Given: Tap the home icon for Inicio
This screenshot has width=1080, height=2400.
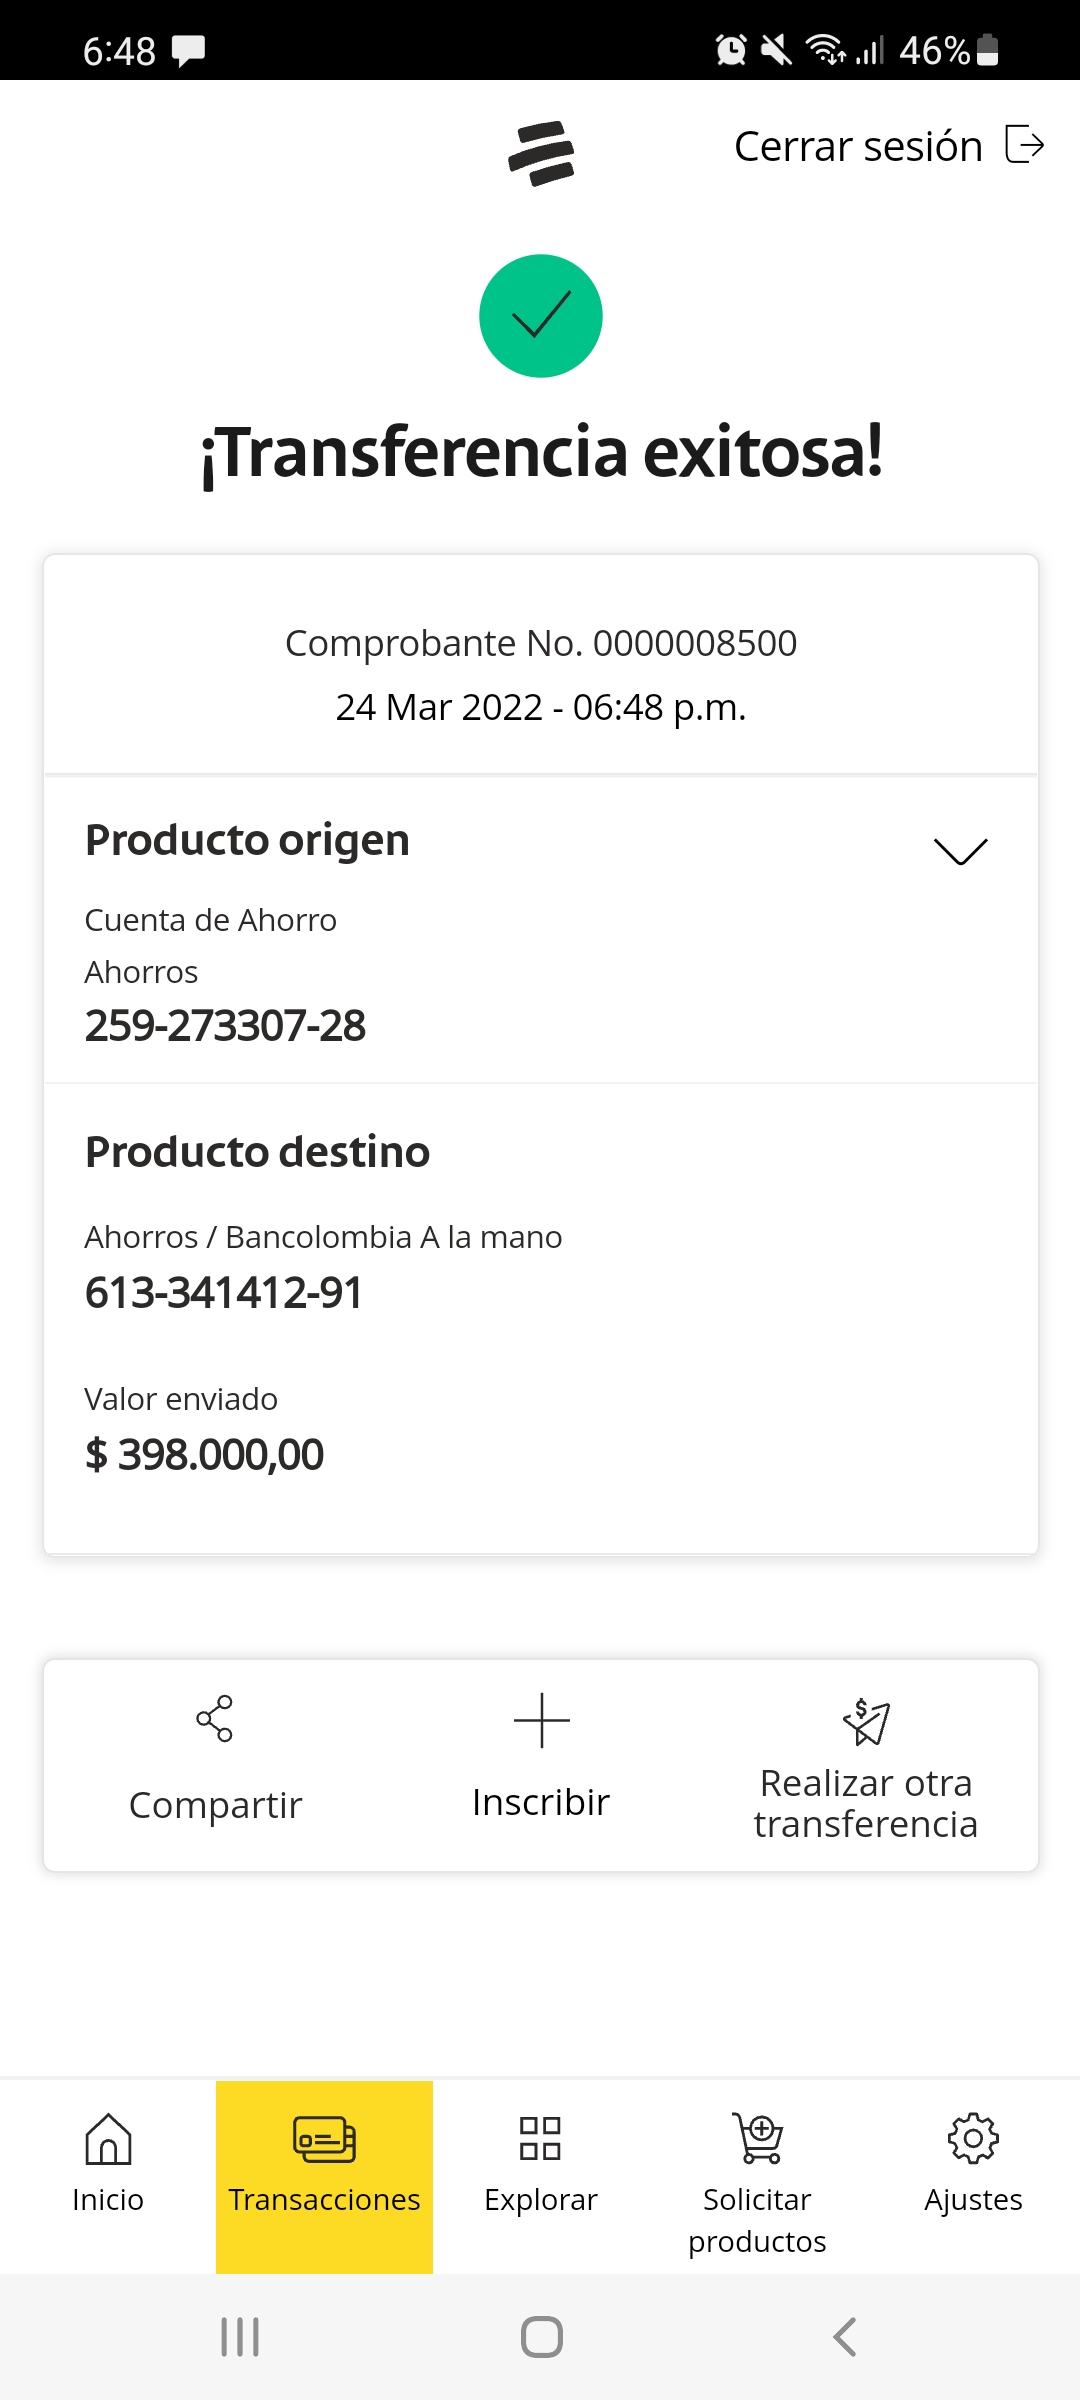Looking at the screenshot, I should coord(108,2138).
